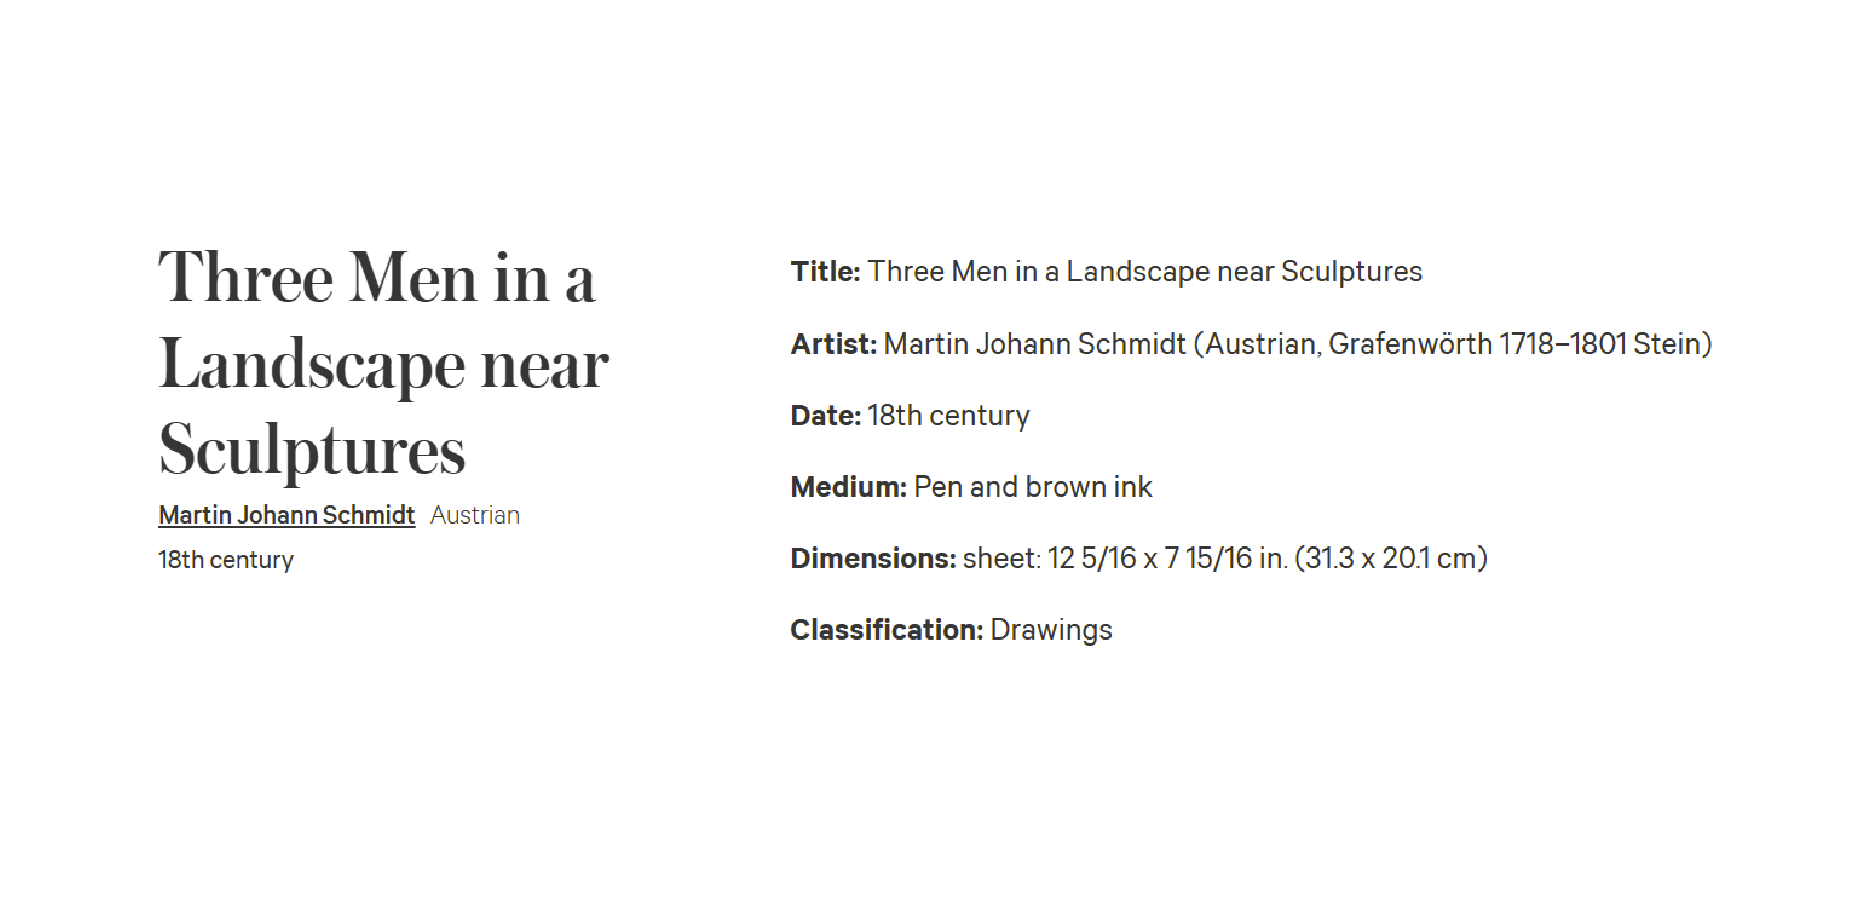
Task: Click the bold Title: label
Action: (825, 272)
